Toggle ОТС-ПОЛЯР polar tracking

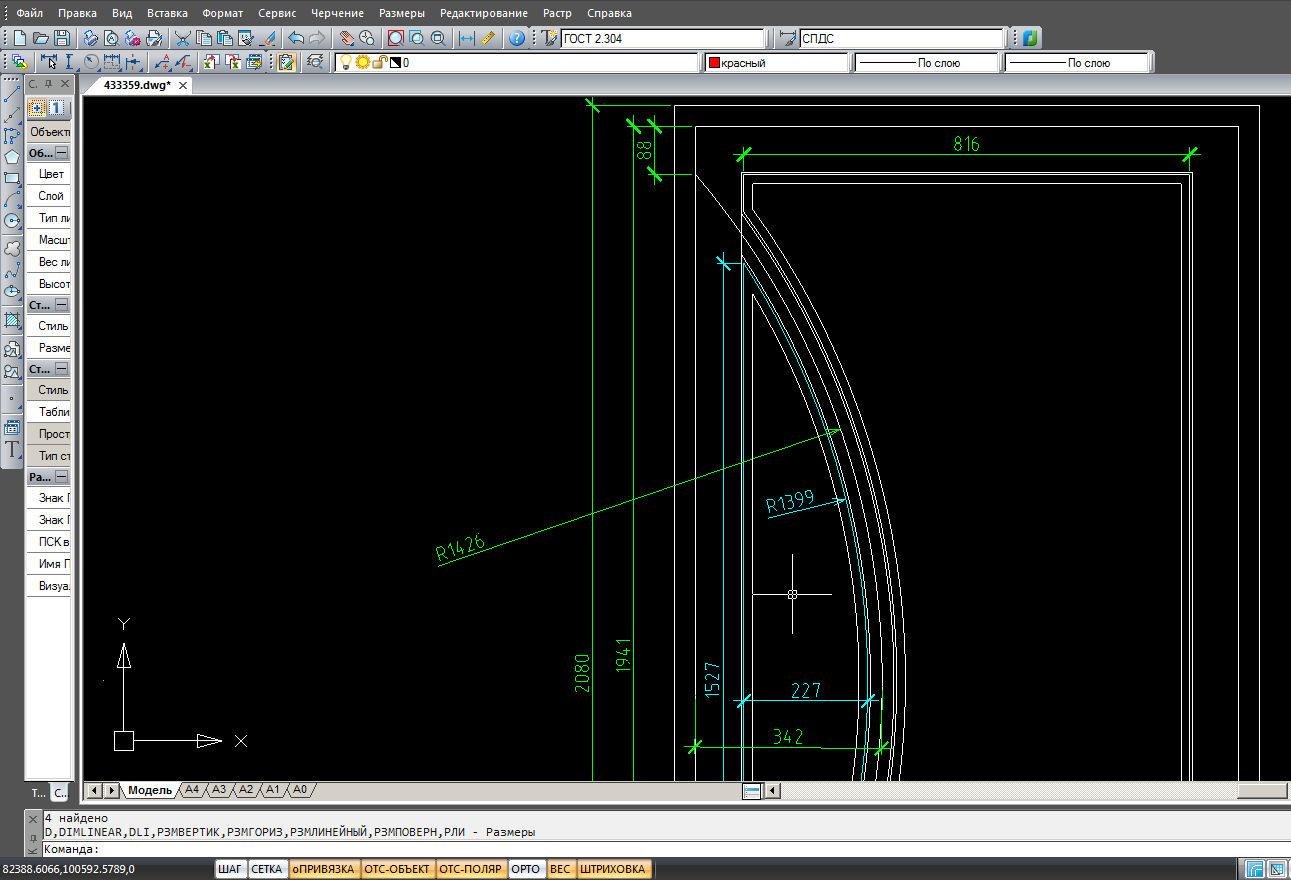[x=471, y=869]
